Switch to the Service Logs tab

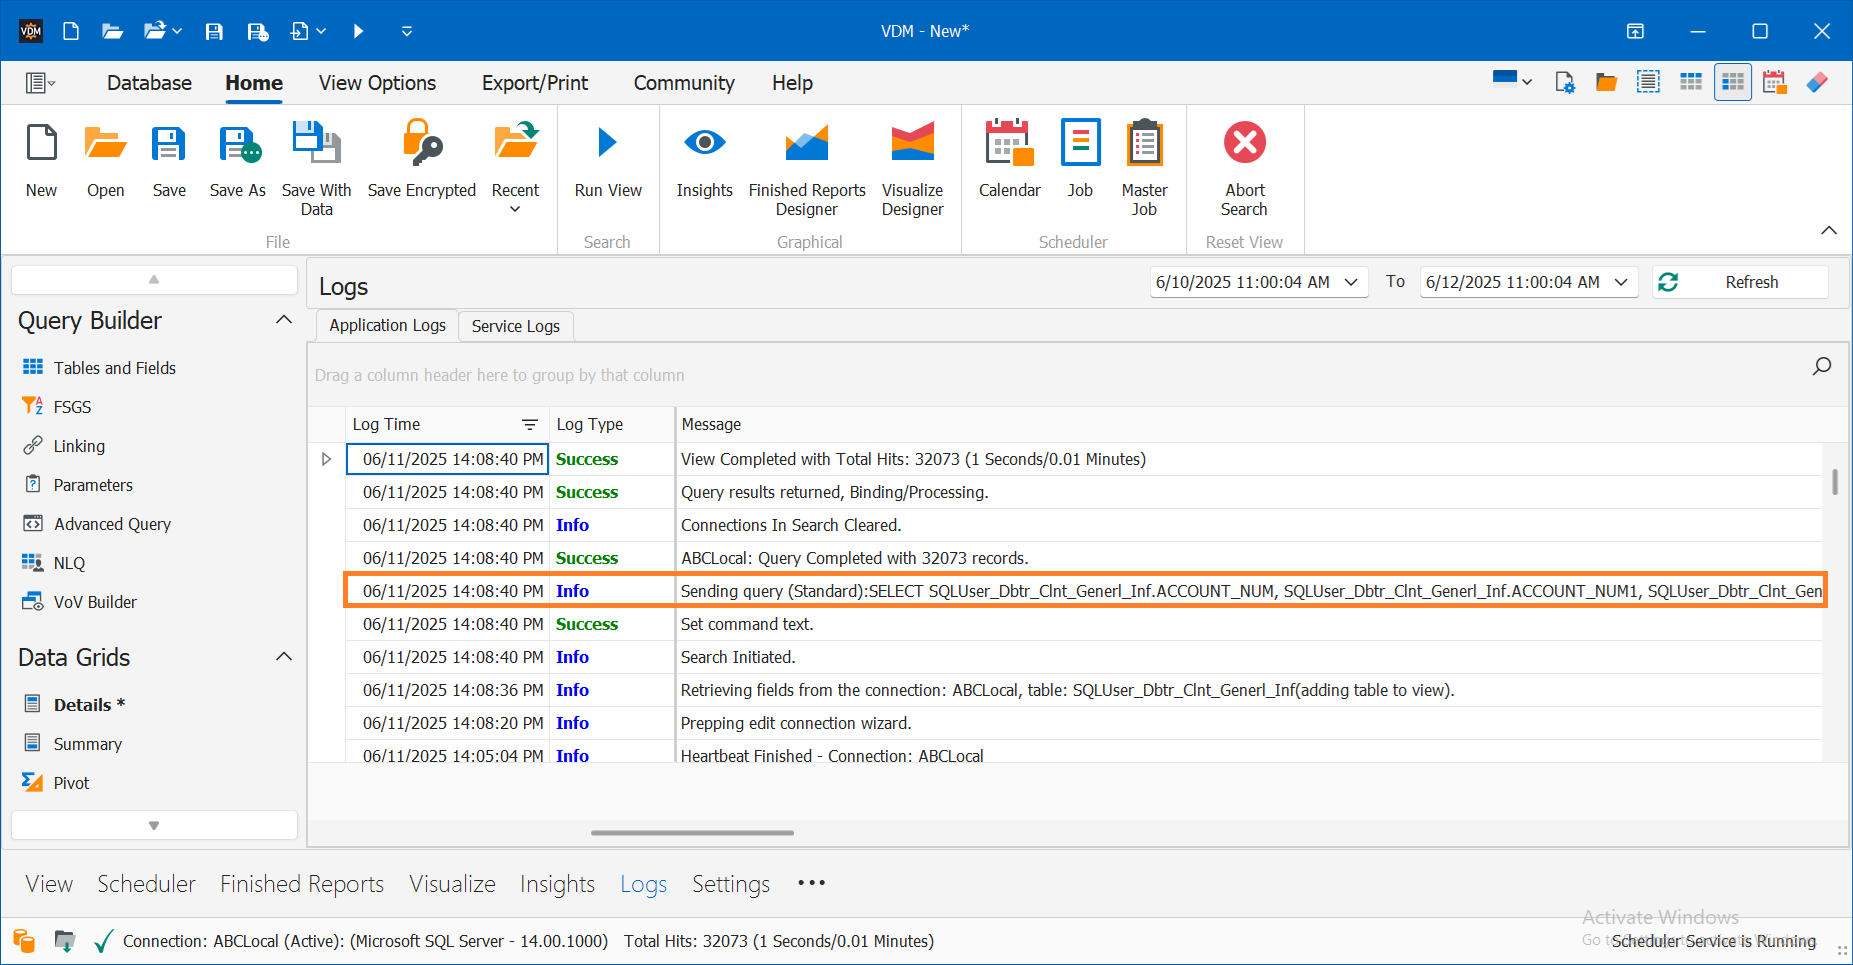(515, 325)
